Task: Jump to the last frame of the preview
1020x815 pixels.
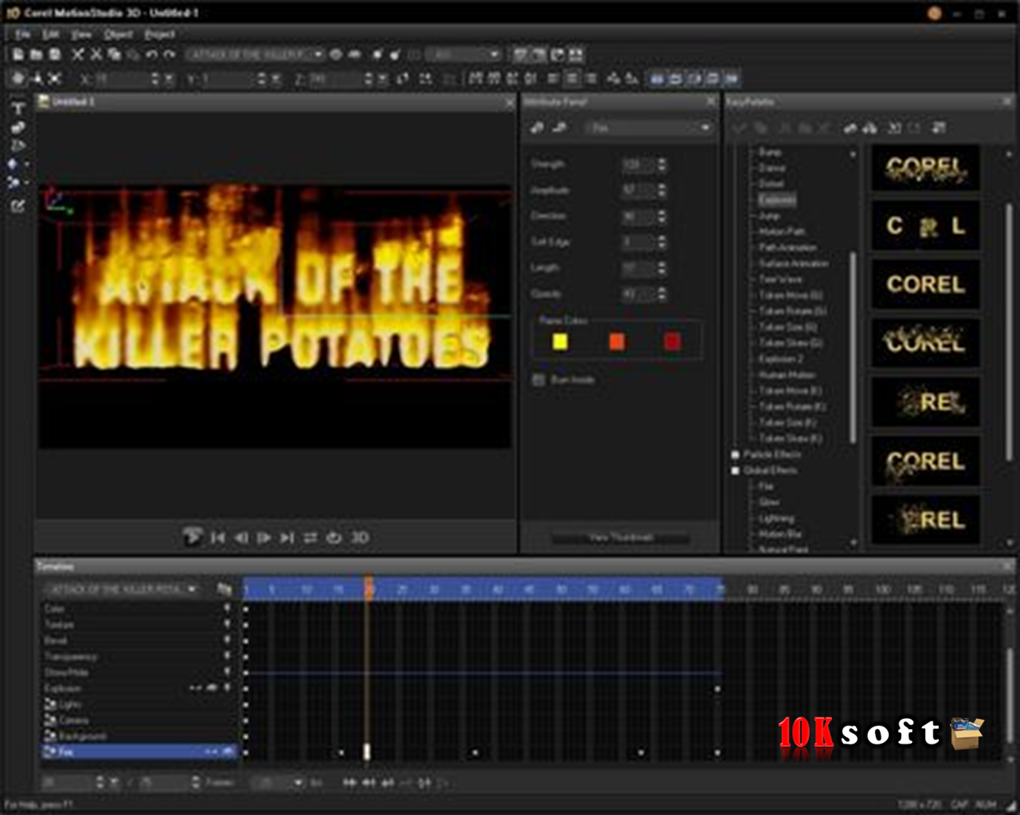Action: click(x=287, y=537)
